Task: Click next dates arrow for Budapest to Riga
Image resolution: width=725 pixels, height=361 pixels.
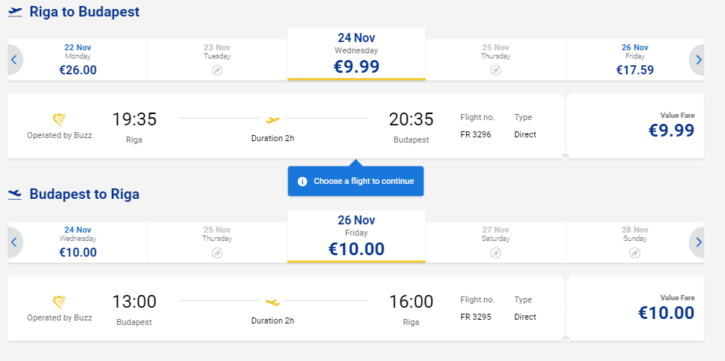Action: click(x=697, y=242)
